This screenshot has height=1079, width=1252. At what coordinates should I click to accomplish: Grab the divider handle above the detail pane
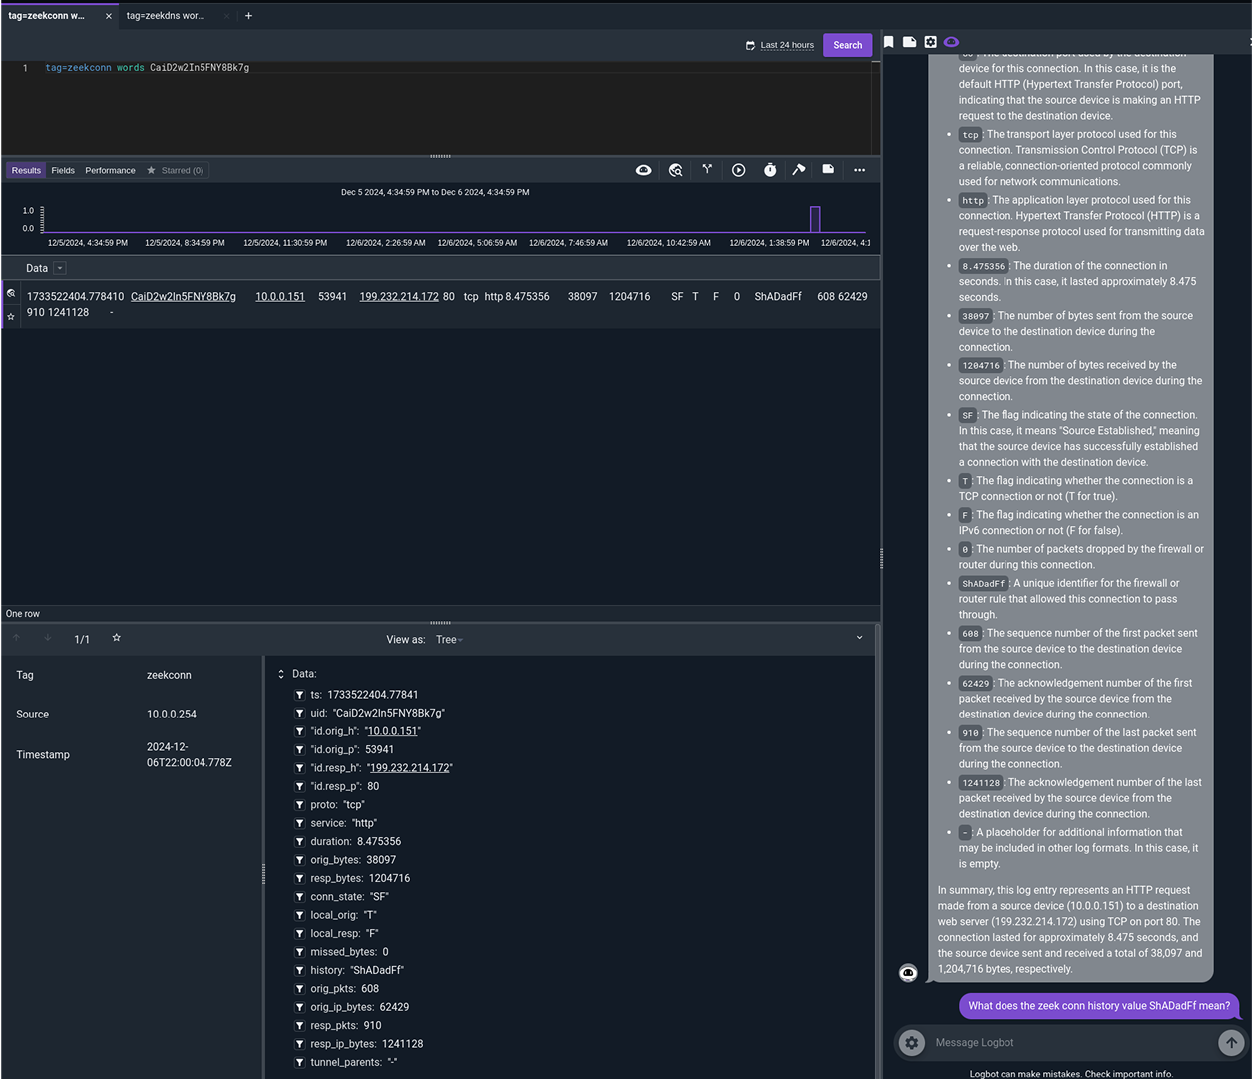coord(440,622)
